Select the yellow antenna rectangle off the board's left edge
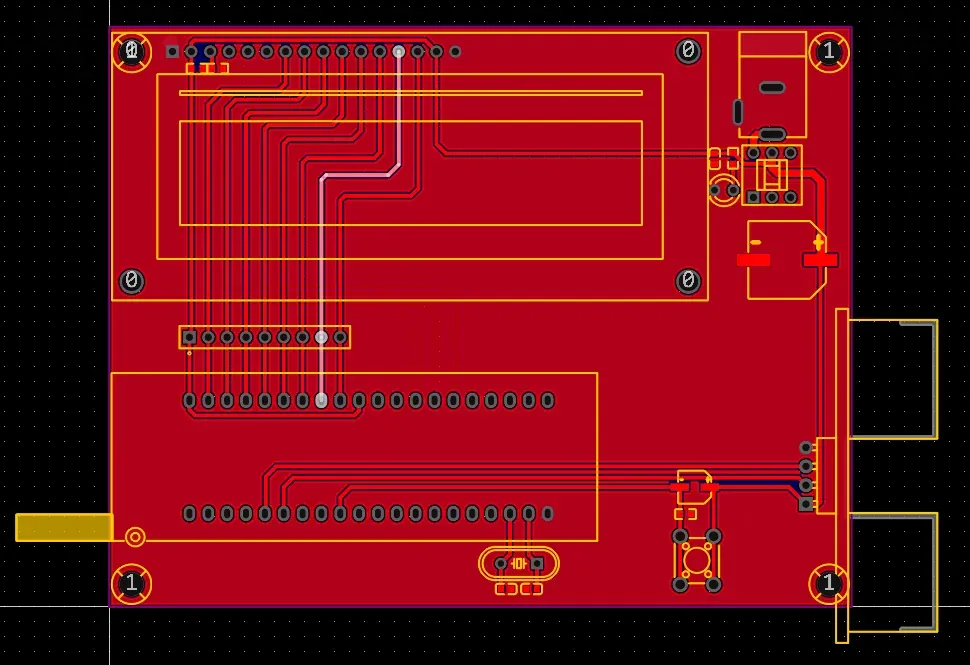The width and height of the screenshot is (970, 665). click(x=64, y=528)
